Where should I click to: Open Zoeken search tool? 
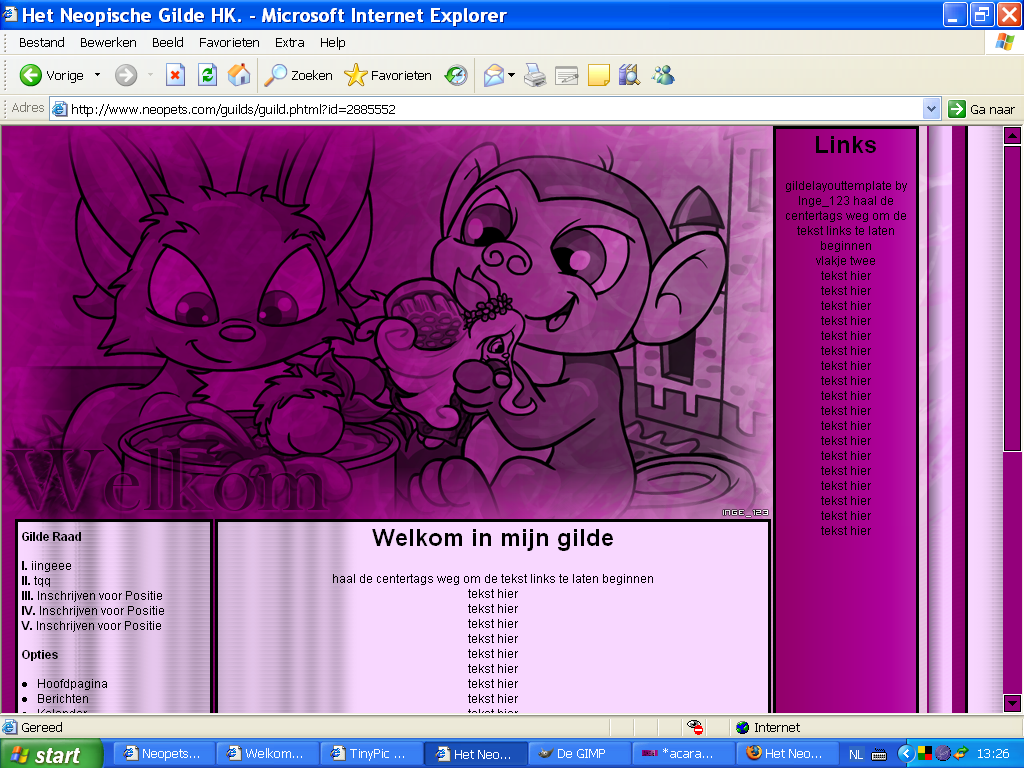(298, 75)
